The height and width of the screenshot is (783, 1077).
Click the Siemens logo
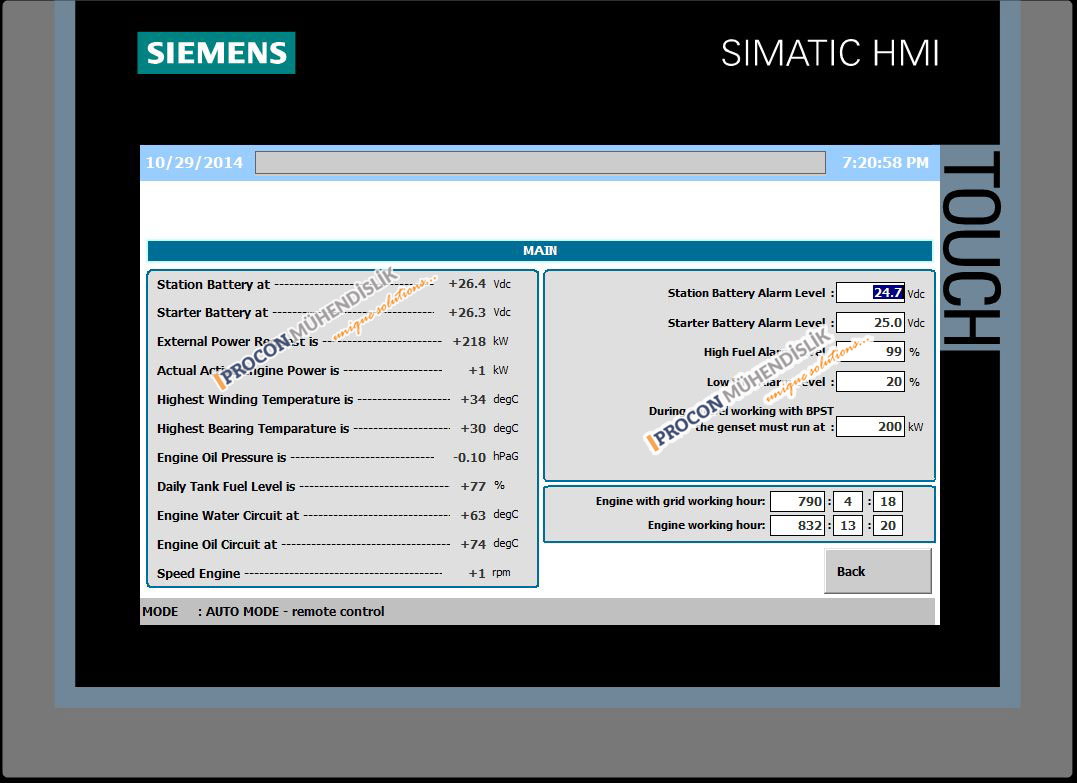click(216, 53)
